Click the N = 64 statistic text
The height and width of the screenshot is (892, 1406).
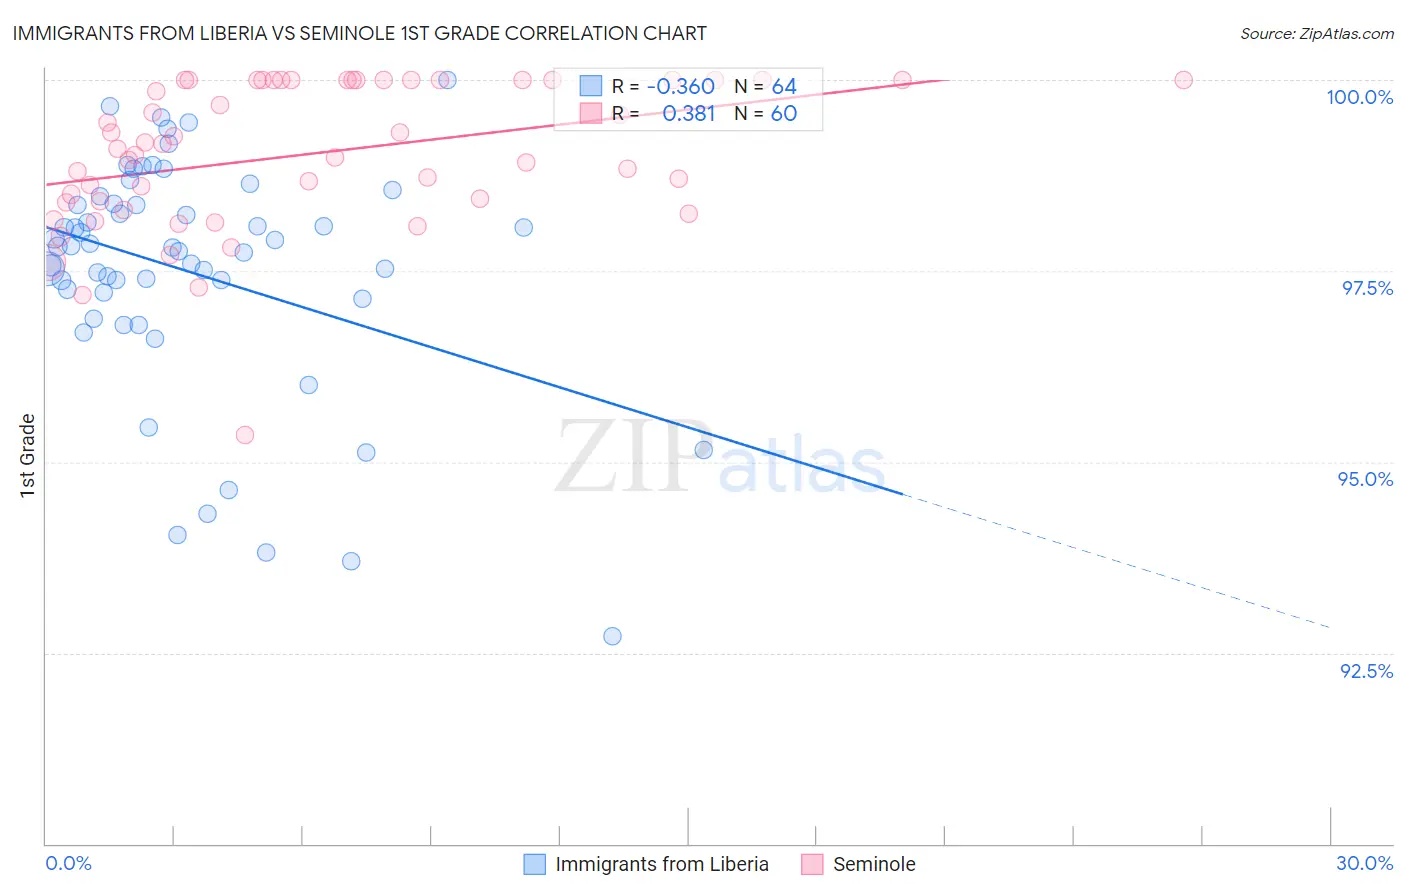[765, 86]
